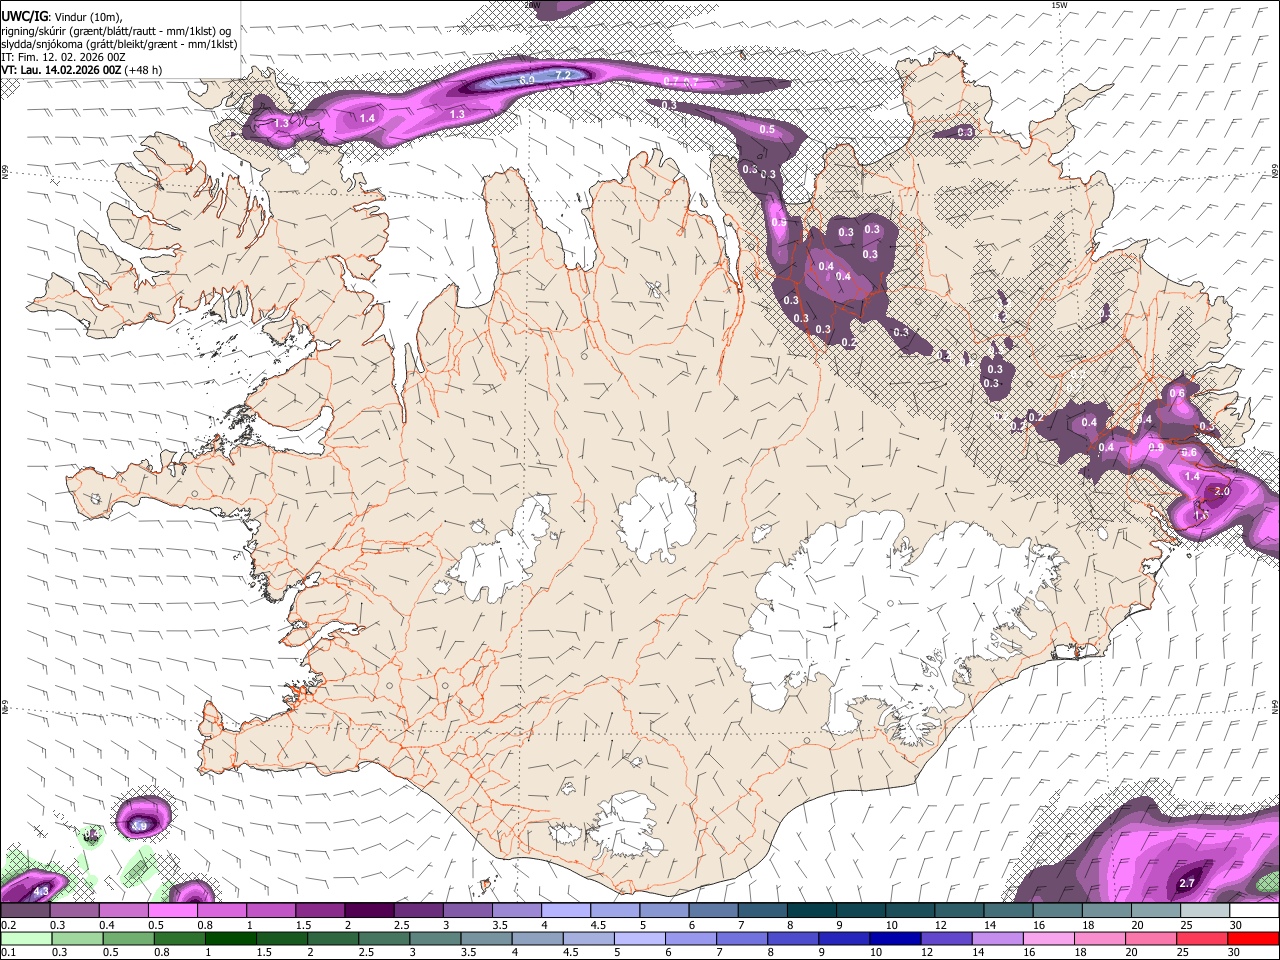The width and height of the screenshot is (1280, 960).
Task: Click the 2.0 precipitation value on the east coast
Action: coord(1222,492)
